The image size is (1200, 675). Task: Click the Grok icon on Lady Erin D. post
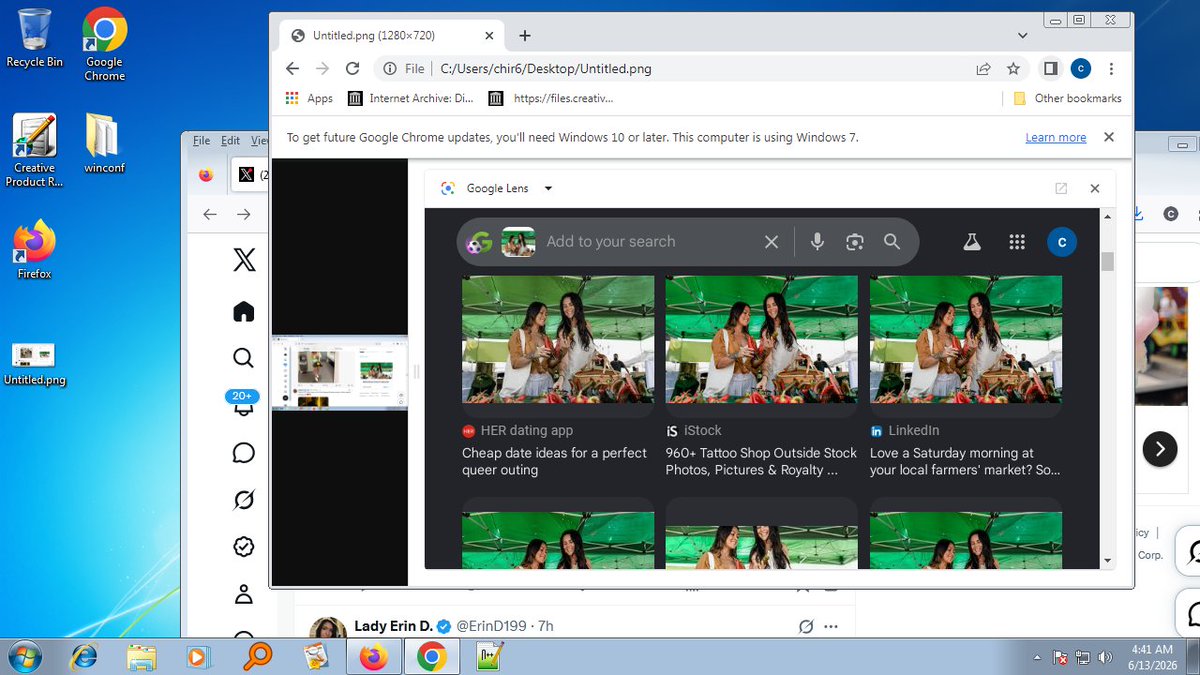click(806, 627)
